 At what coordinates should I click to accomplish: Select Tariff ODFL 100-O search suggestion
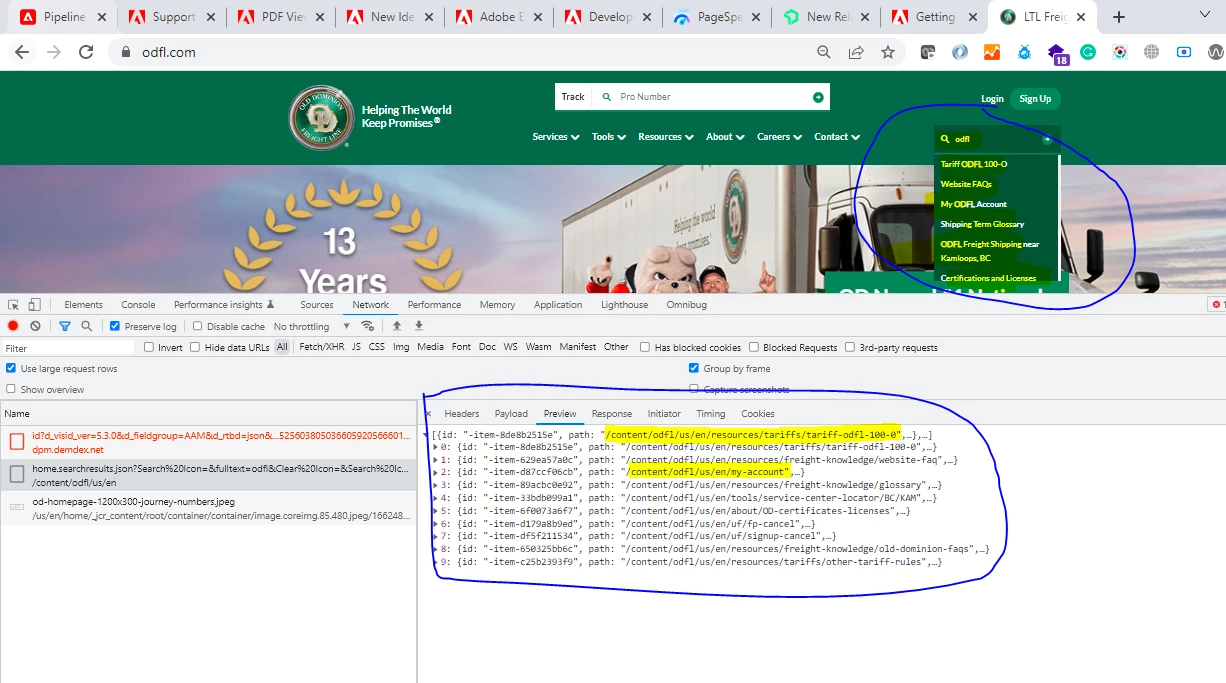tap(974, 164)
